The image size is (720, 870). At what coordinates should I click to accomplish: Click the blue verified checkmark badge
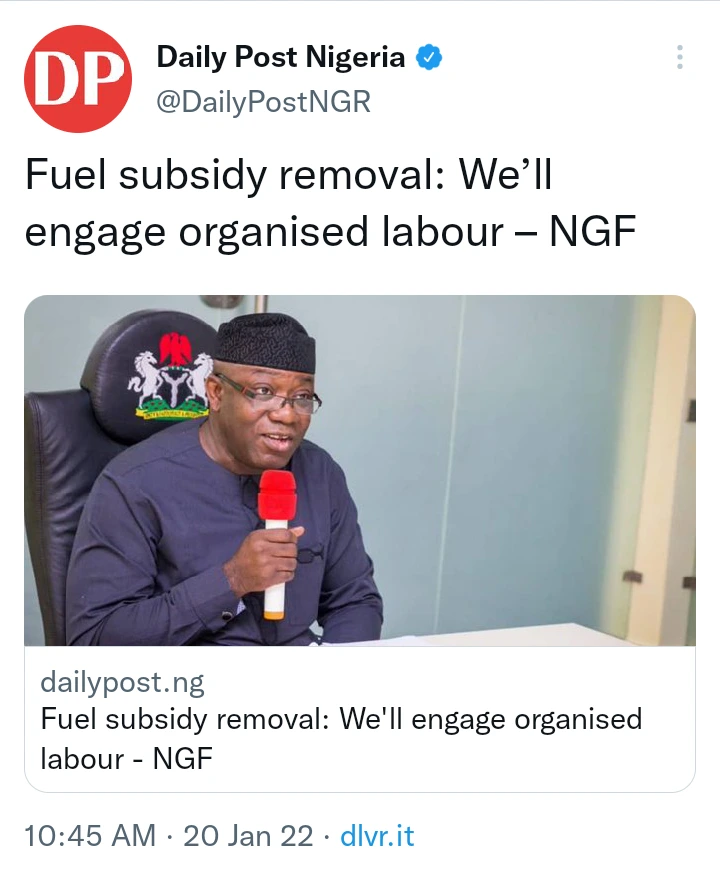pos(429,57)
